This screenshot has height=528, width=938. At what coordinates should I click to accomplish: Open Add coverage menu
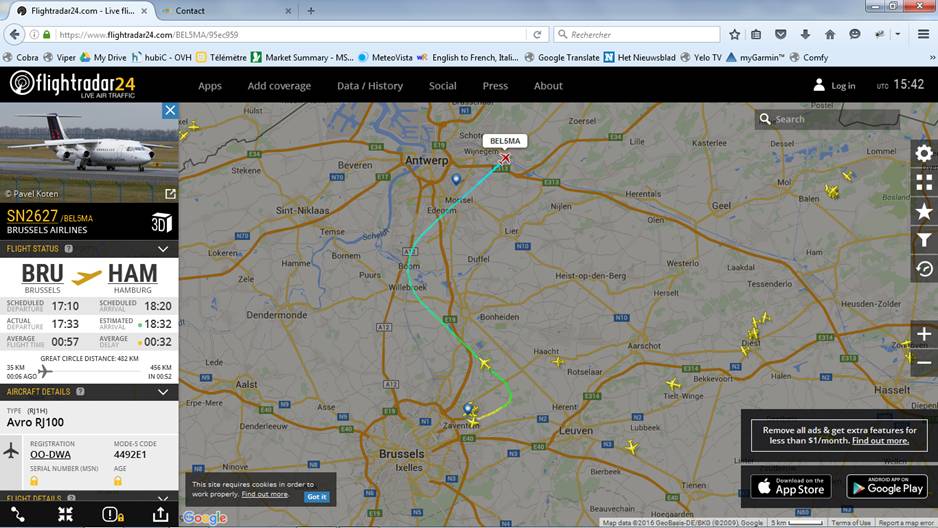click(x=279, y=86)
